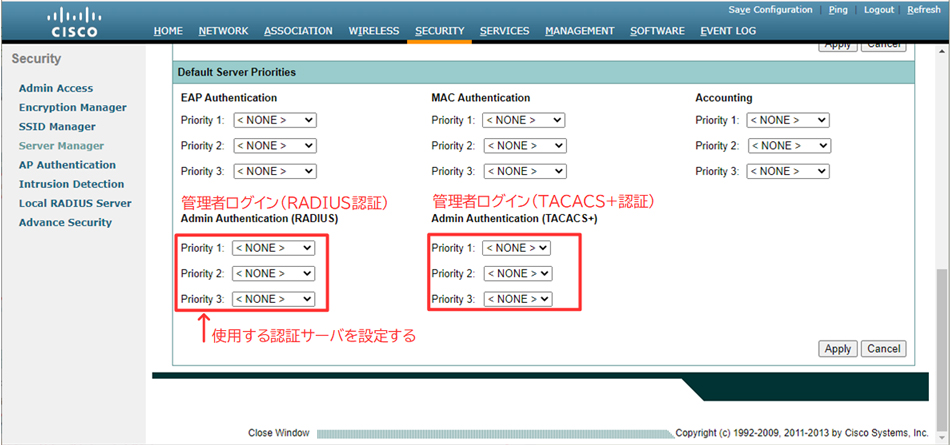Click the bottom Cancel button
This screenshot has height=445, width=950.
click(883, 349)
